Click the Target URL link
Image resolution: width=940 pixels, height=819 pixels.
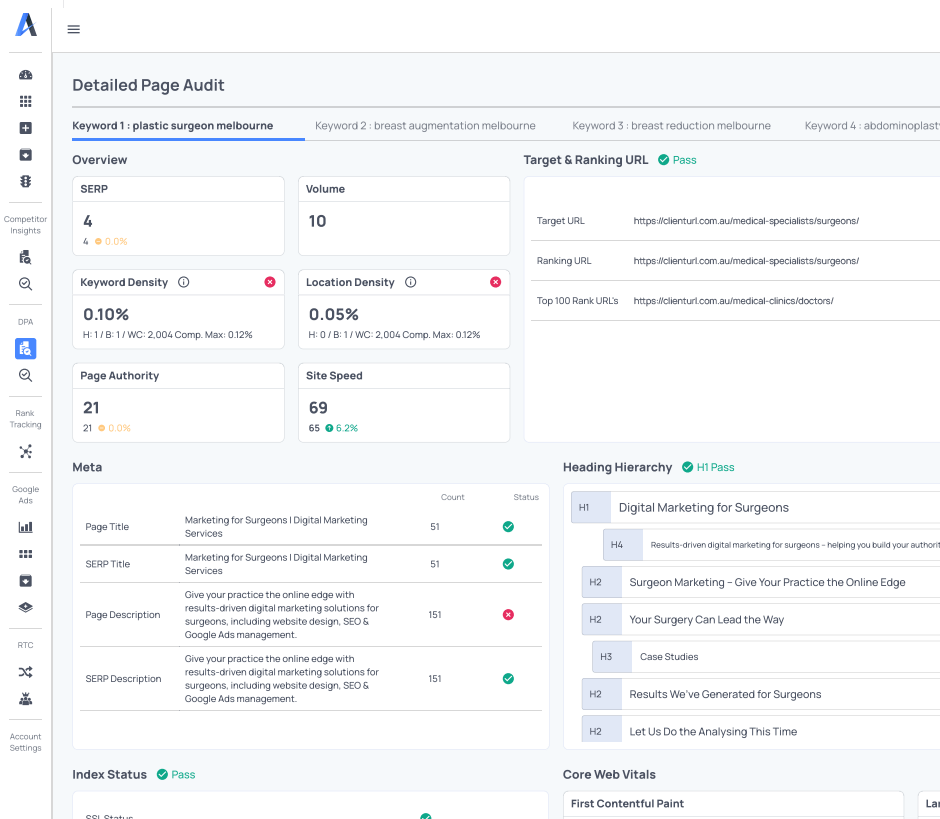point(746,221)
